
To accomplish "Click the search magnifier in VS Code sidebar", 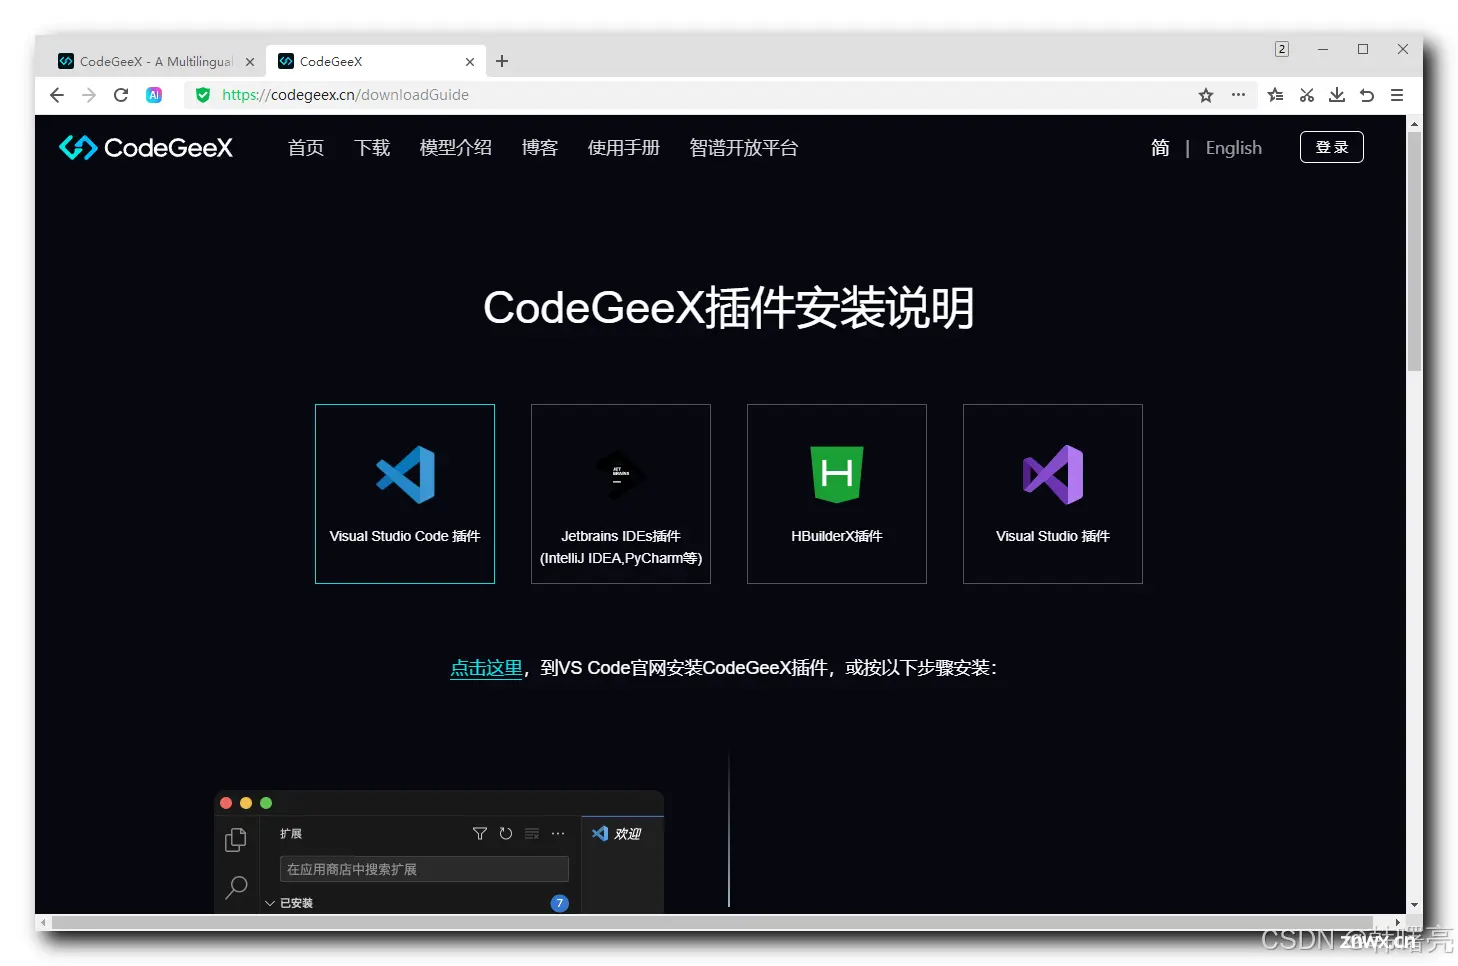I will (236, 887).
